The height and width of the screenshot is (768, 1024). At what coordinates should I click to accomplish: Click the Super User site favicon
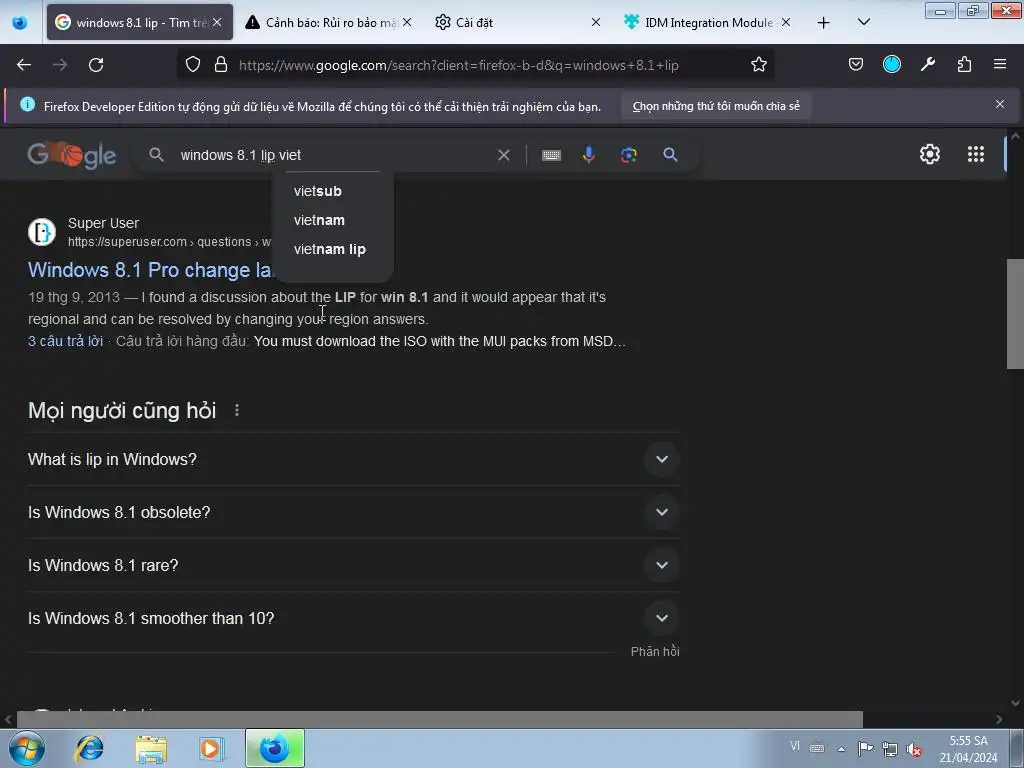[42, 232]
